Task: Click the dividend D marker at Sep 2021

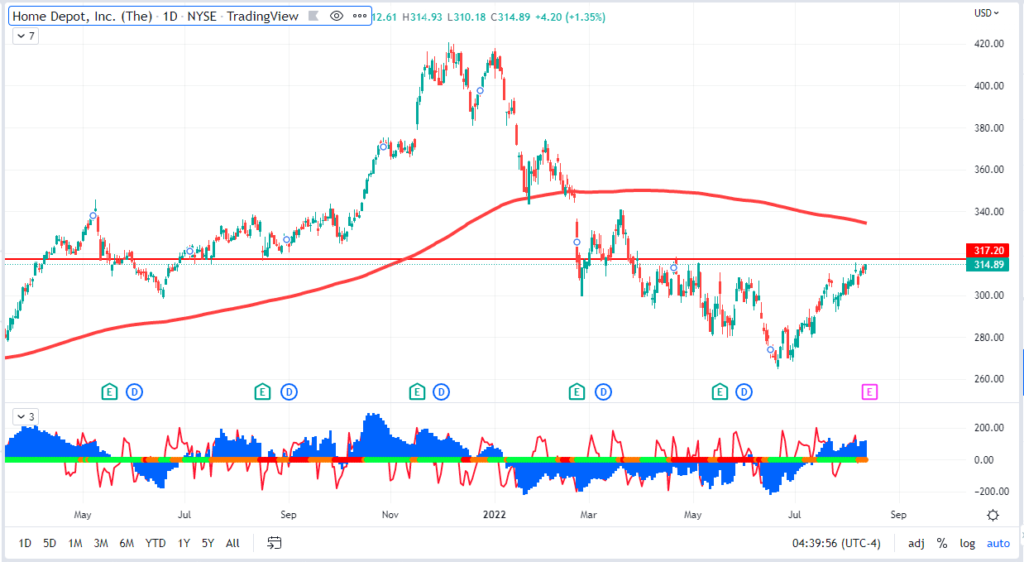Action: 289,392
